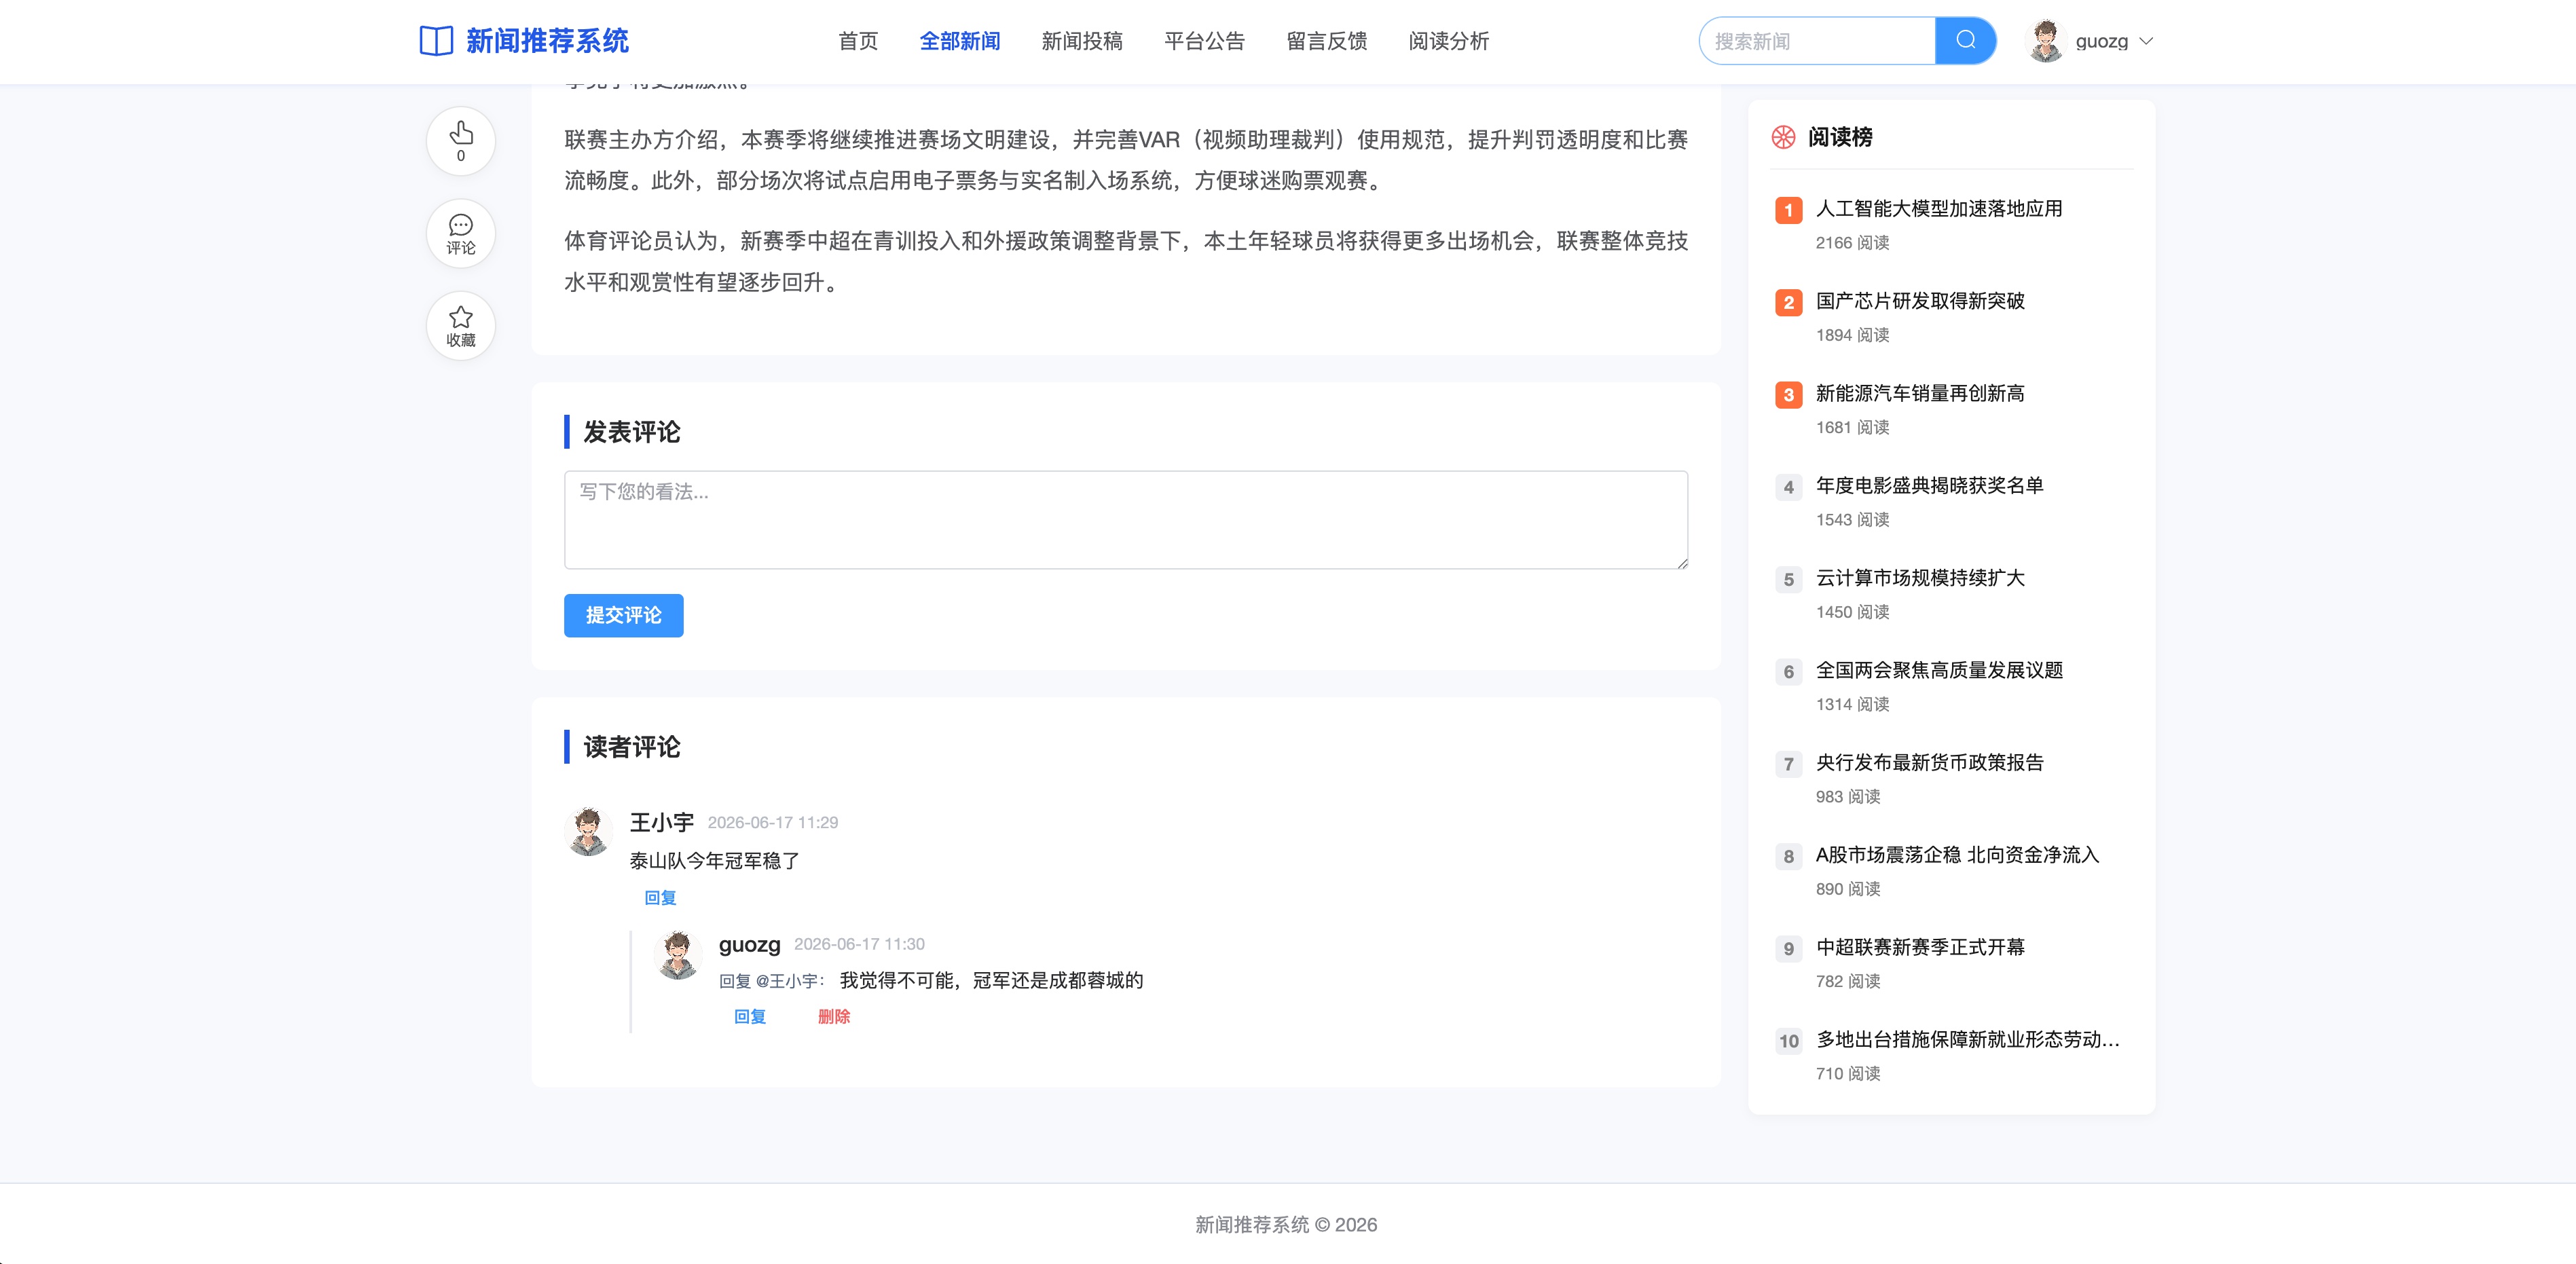Click the 王小宇 commenter name
This screenshot has height=1264, width=2576.
click(661, 822)
